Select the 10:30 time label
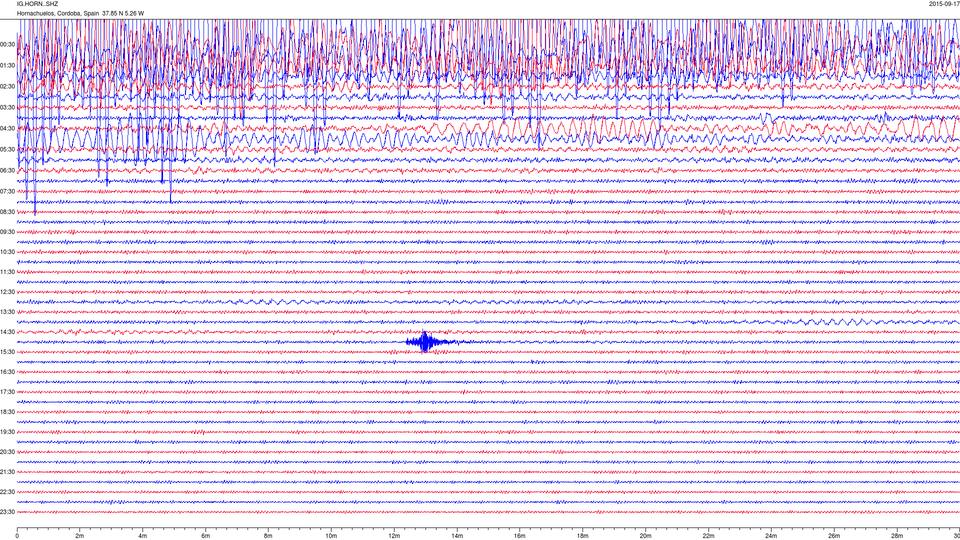The height and width of the screenshot is (540, 960). tap(7, 252)
